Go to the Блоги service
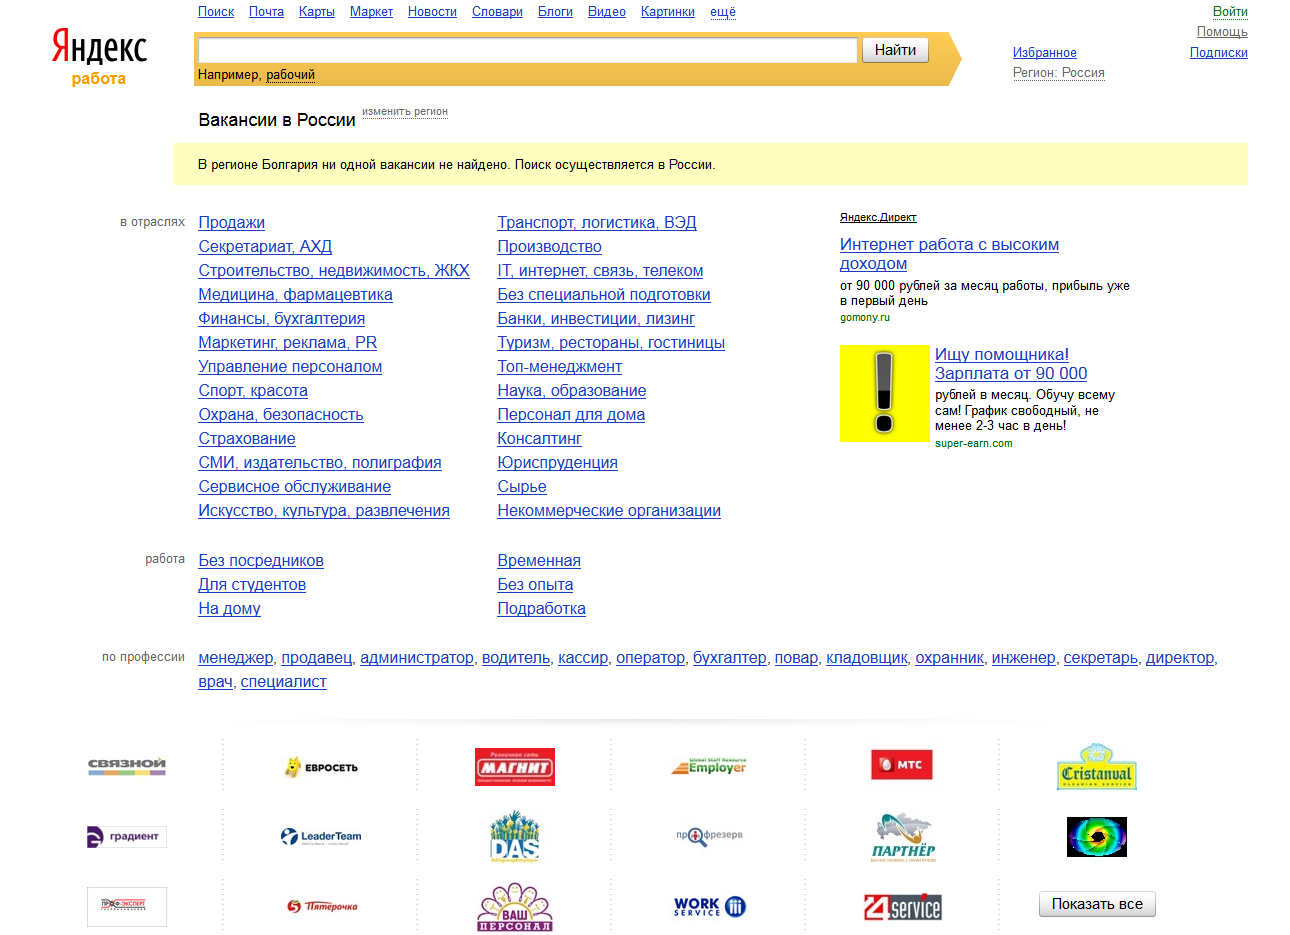The width and height of the screenshot is (1290, 935). pyautogui.click(x=555, y=12)
